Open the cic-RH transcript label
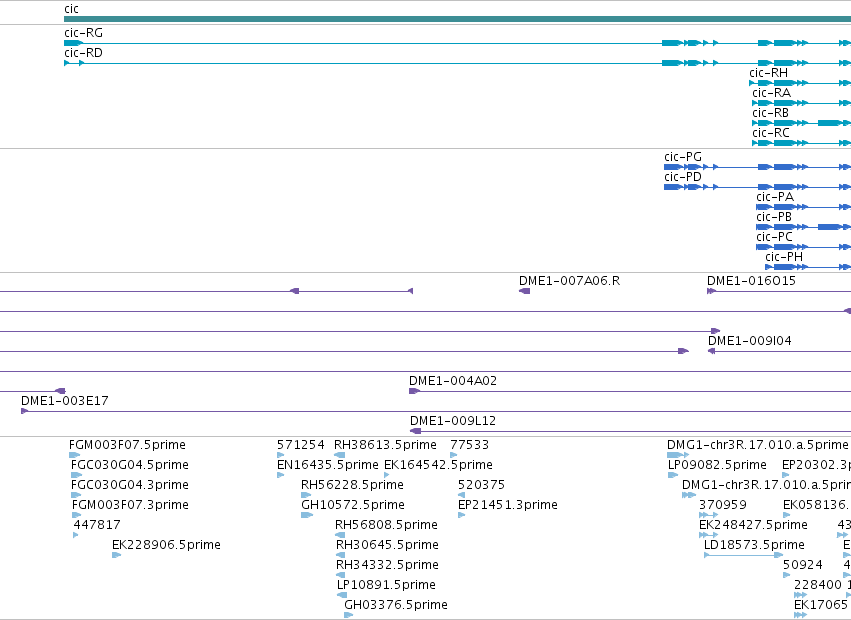The height and width of the screenshot is (620, 851). tap(769, 73)
